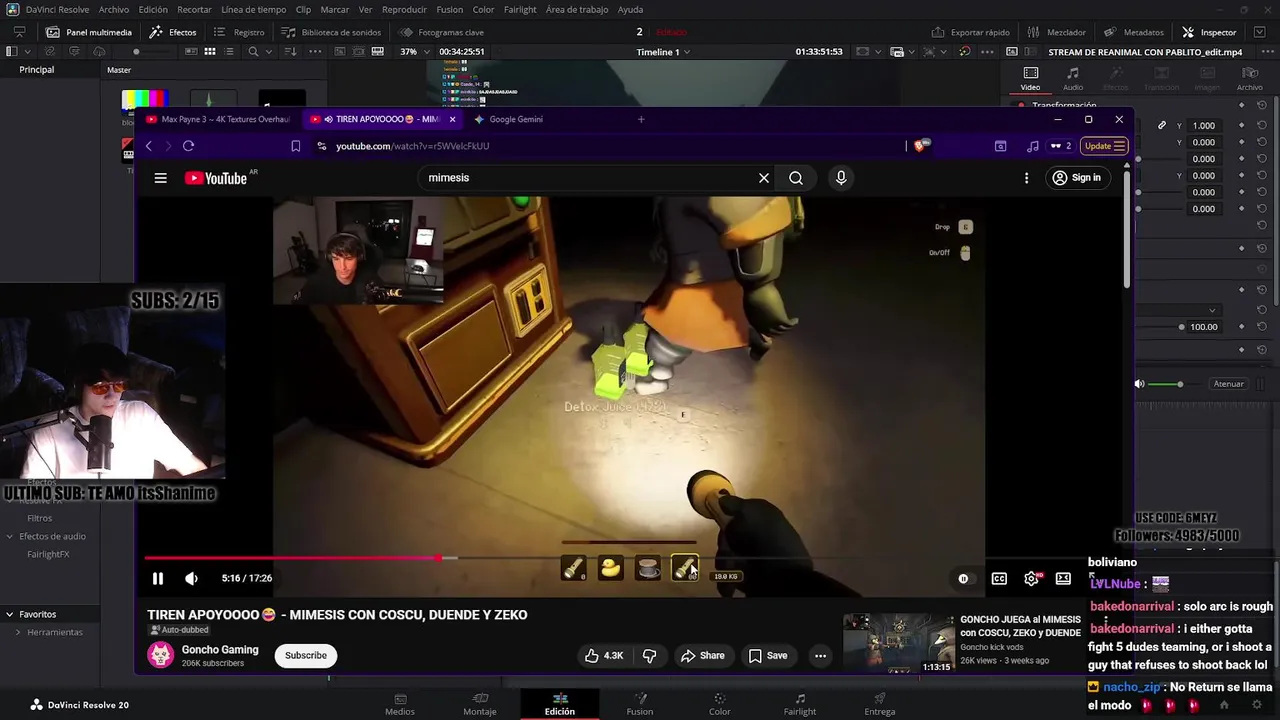Screen dimensions: 1280x720
Task: Click the Subscribe button for Goncho Gaming
Action: pyautogui.click(x=306, y=655)
